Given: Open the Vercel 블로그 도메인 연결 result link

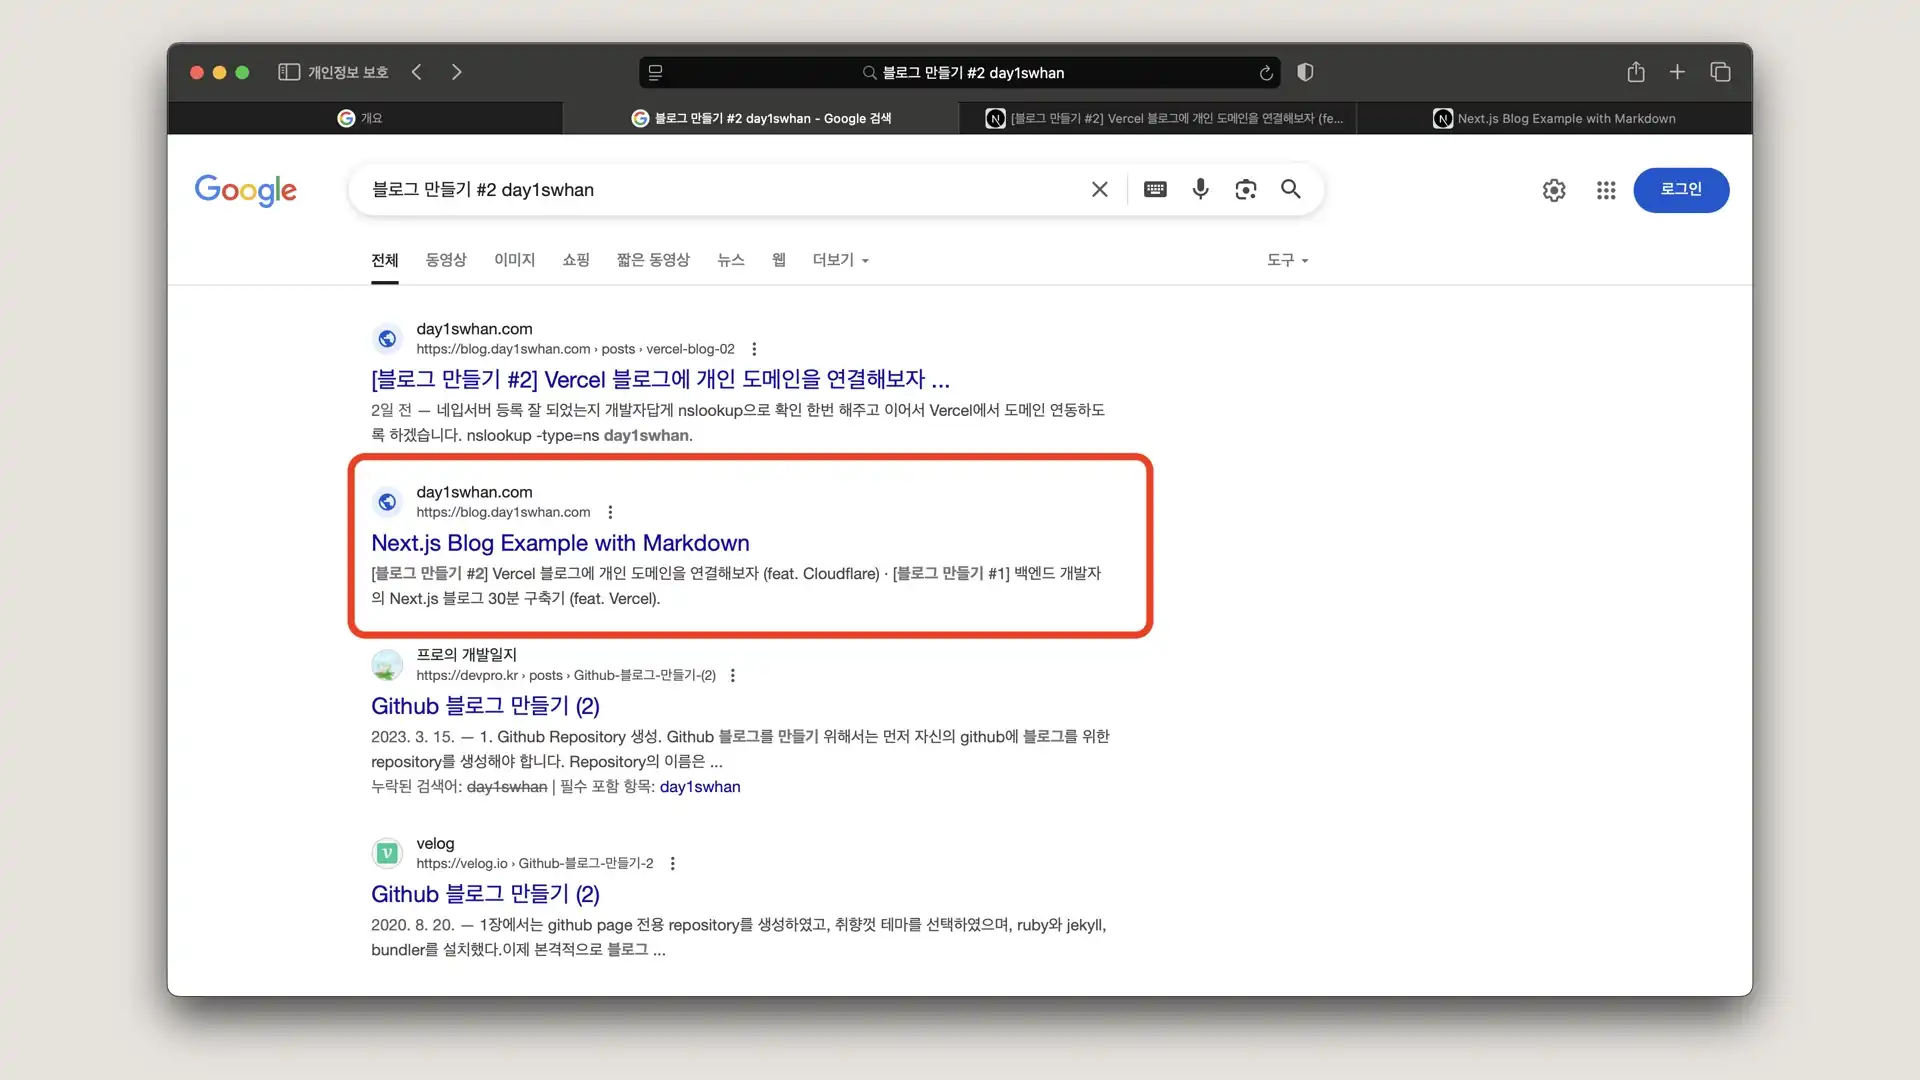Looking at the screenshot, I should (660, 380).
